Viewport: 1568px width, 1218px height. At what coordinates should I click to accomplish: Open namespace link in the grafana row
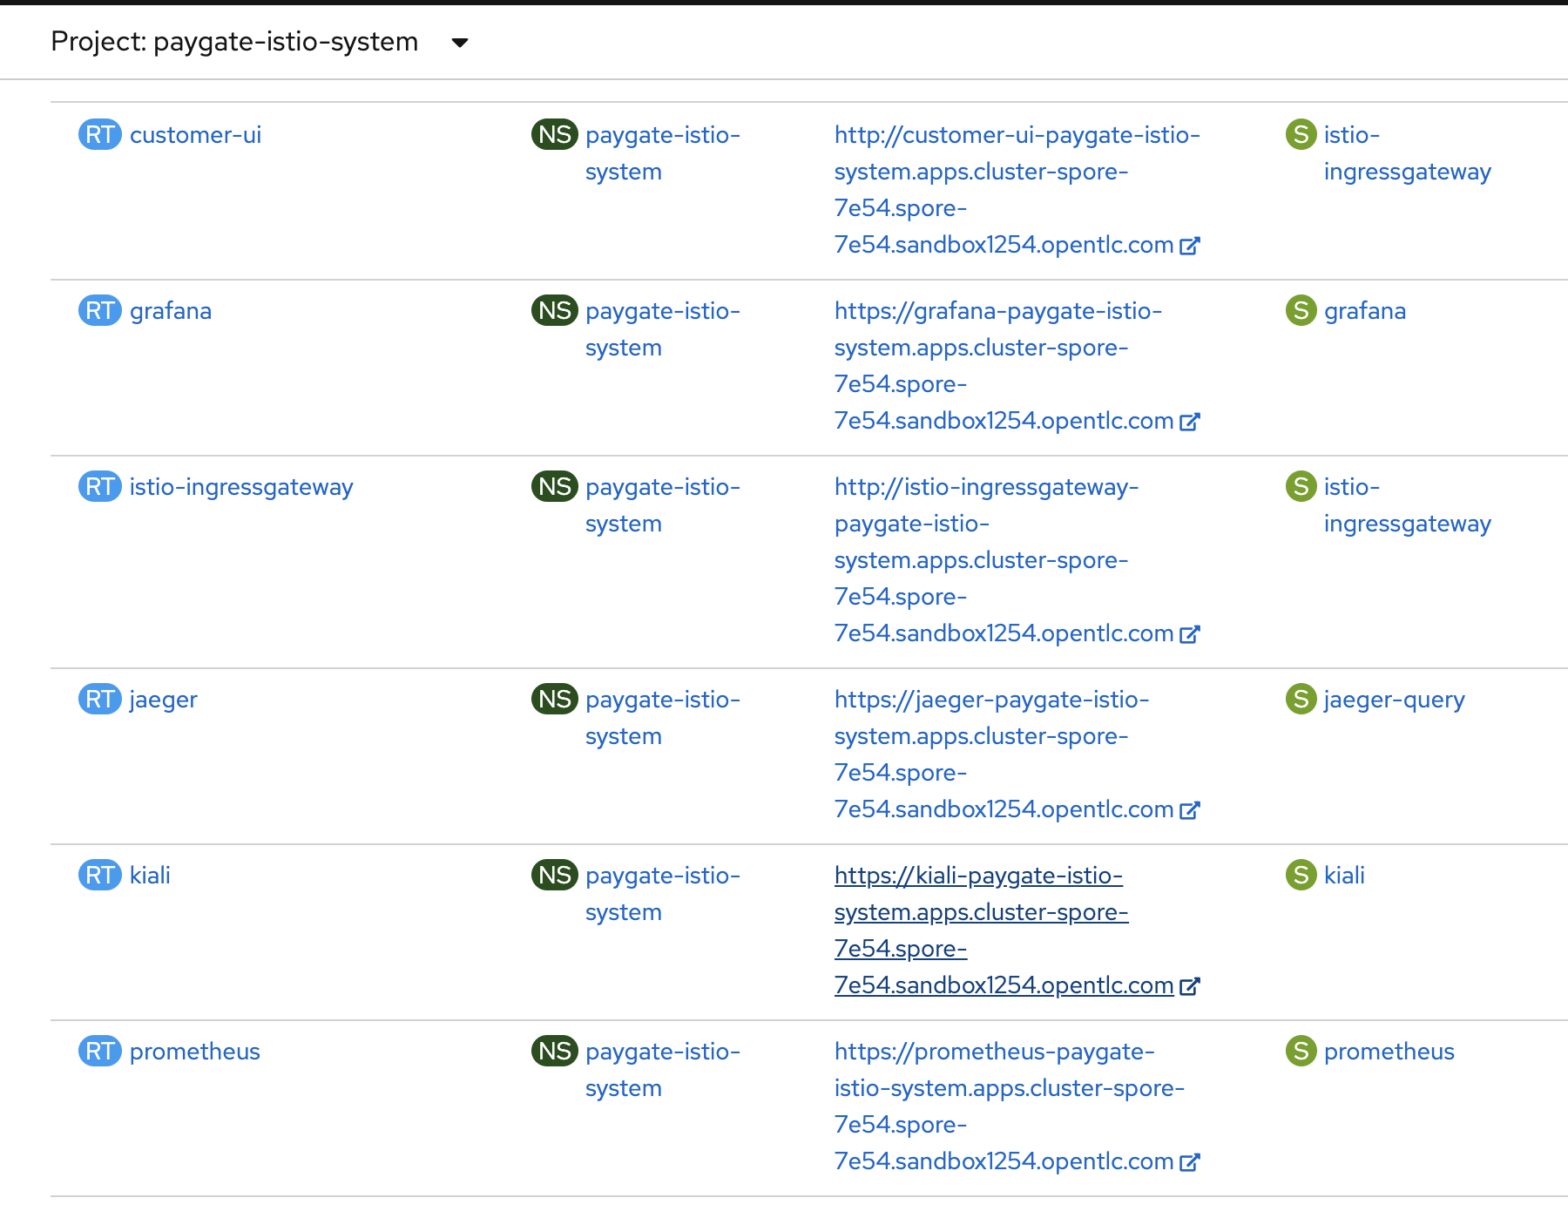coord(662,329)
